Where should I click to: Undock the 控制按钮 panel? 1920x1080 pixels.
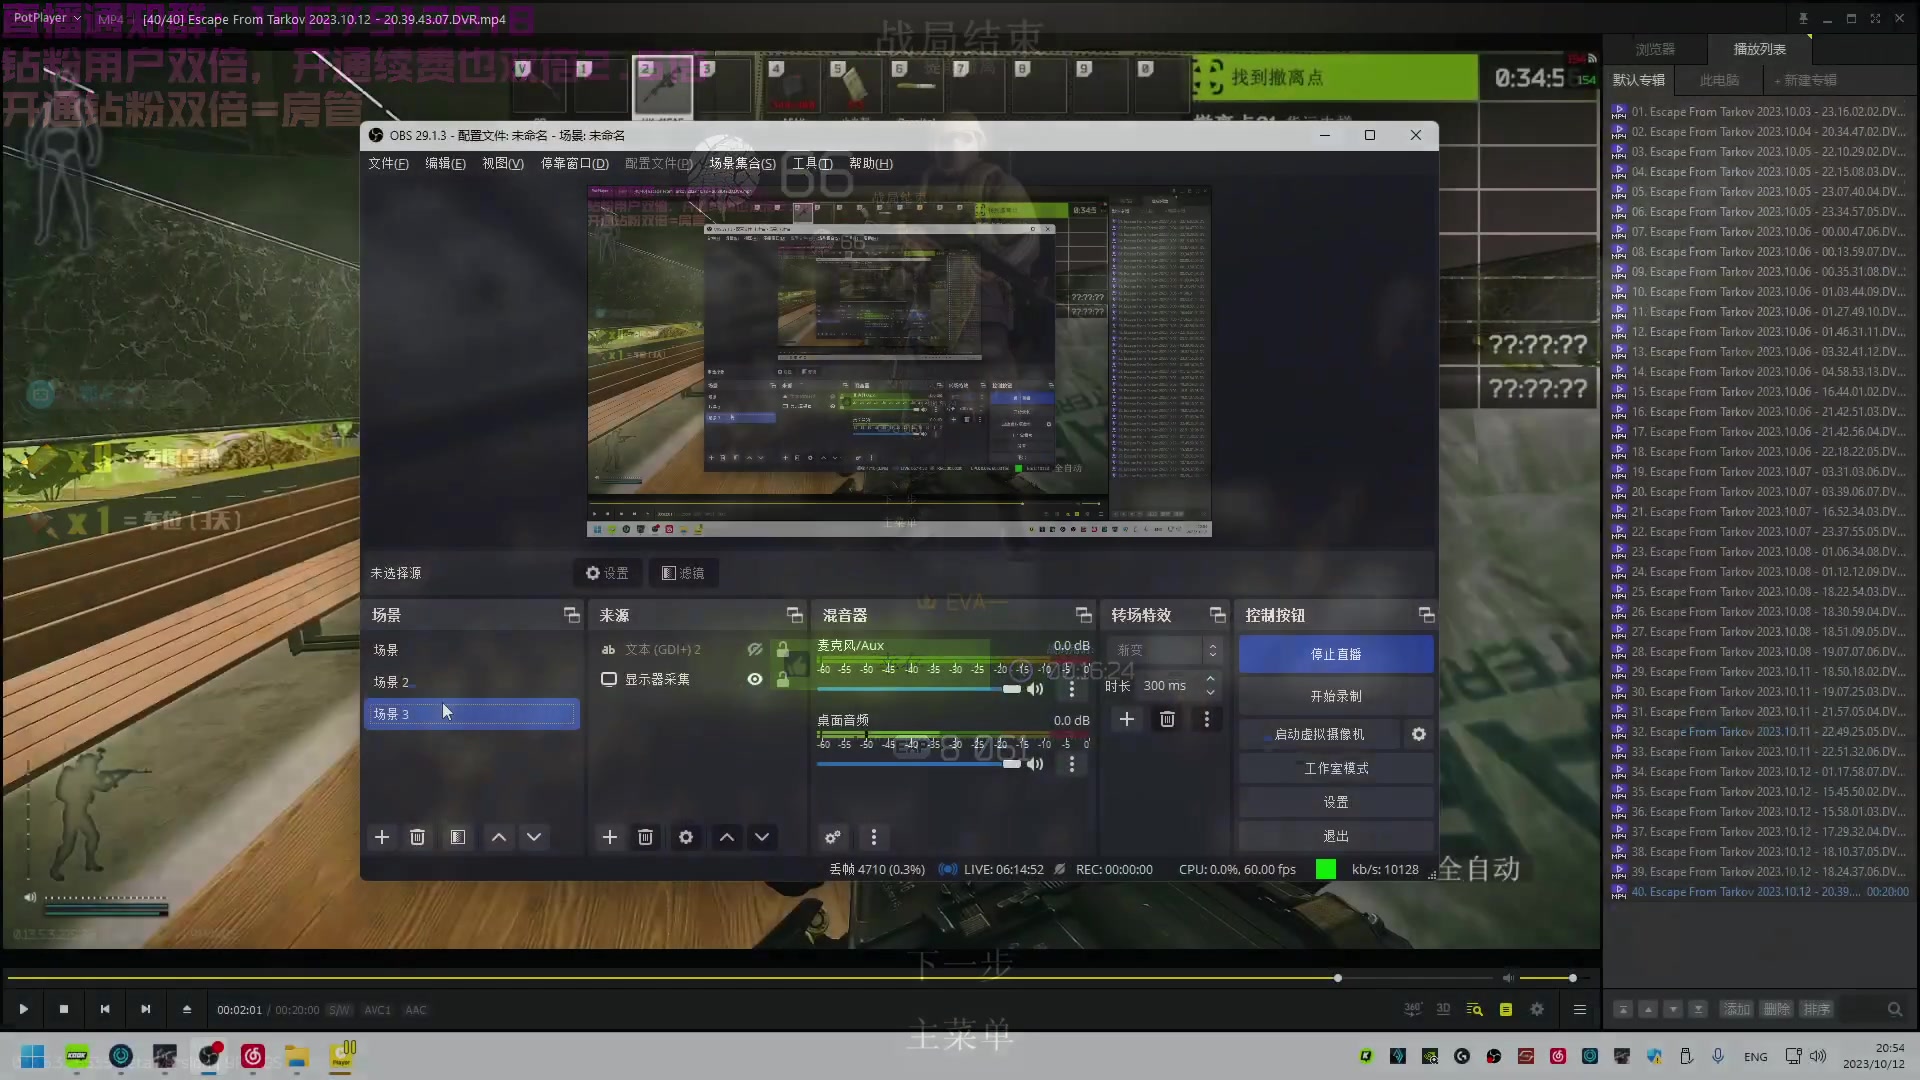1426,615
